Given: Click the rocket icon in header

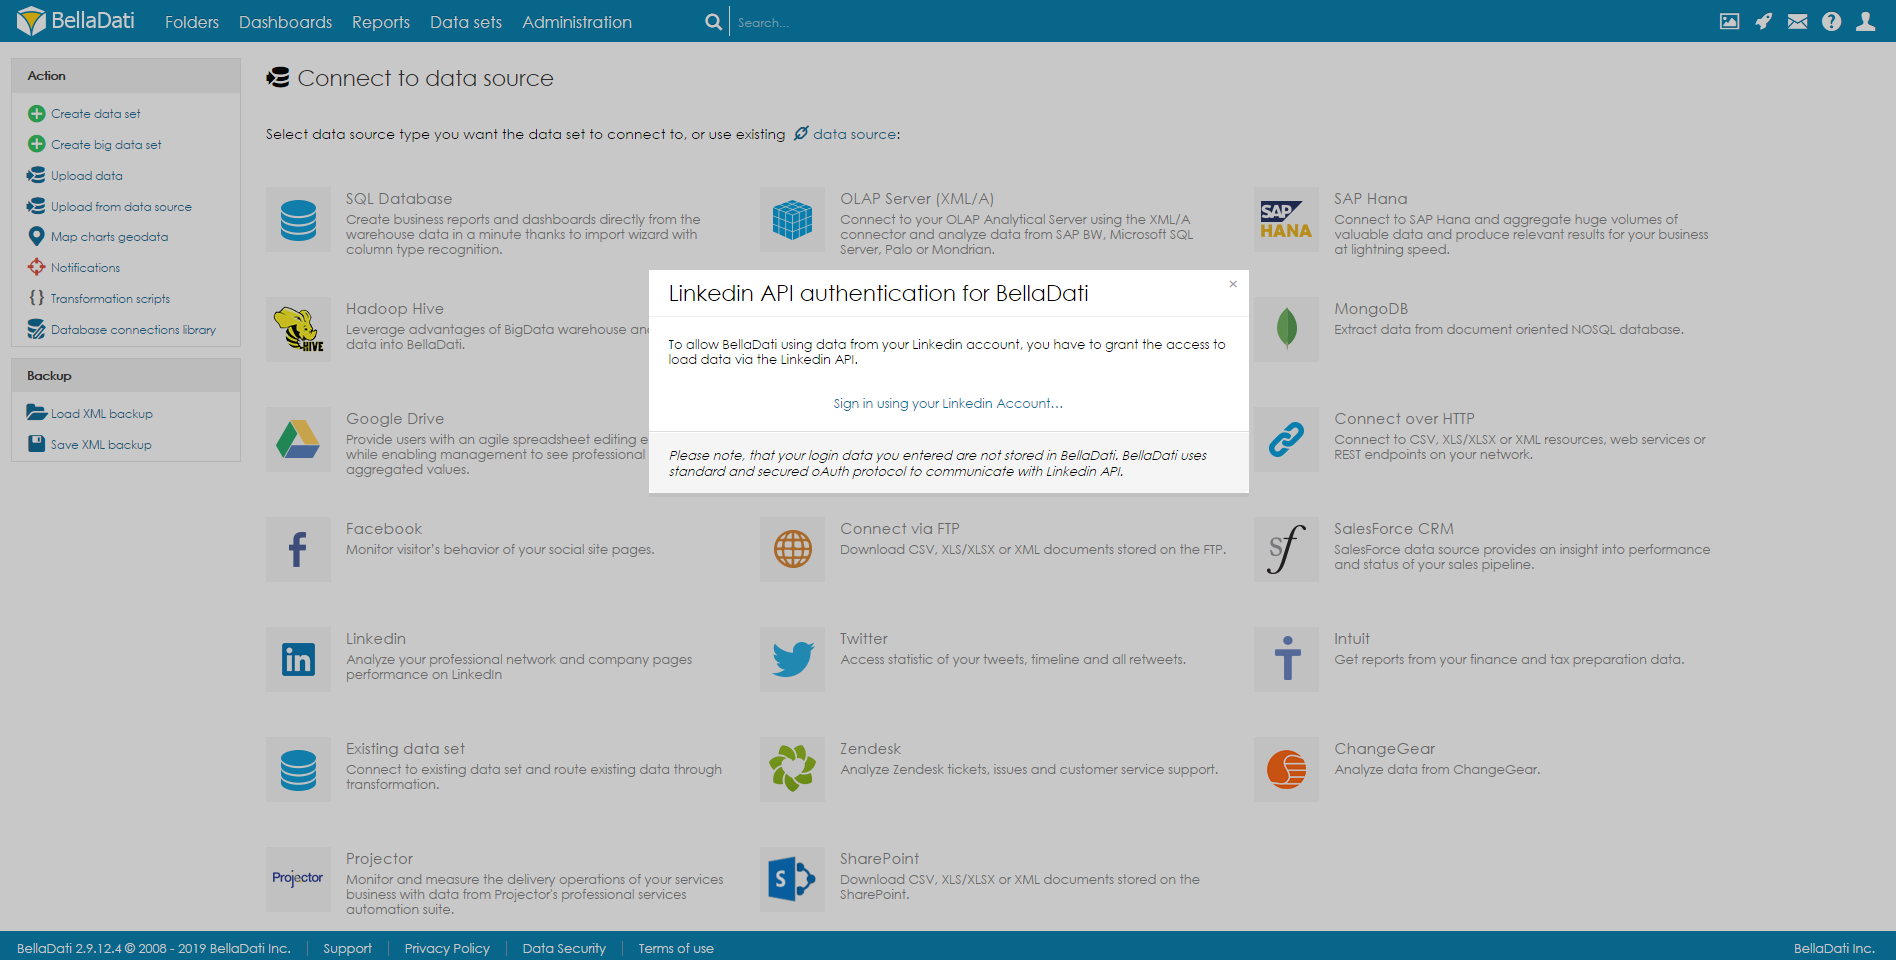Looking at the screenshot, I should point(1763,21).
